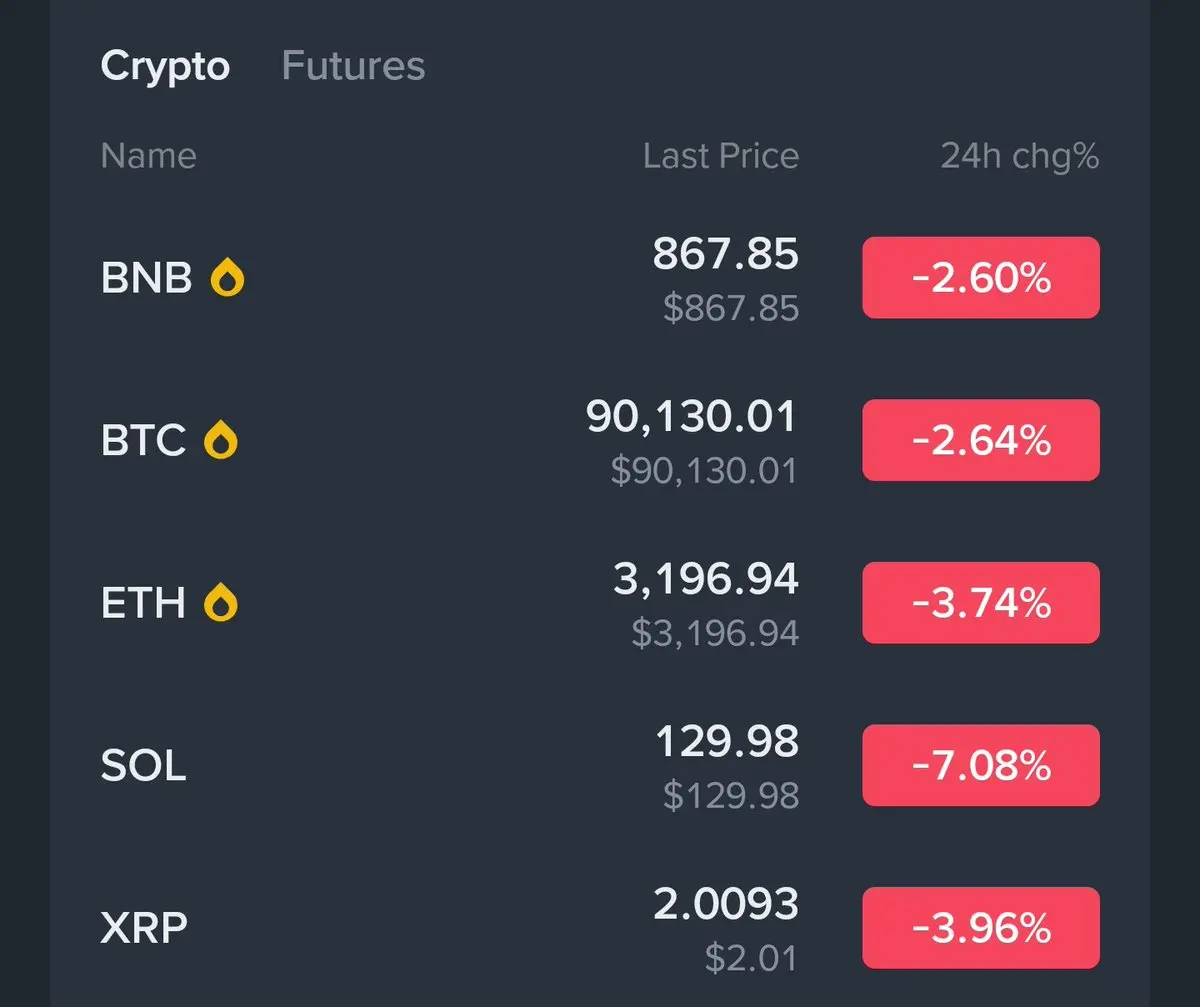Click the flame icon next to BNB
The width and height of the screenshot is (1200, 1007).
(x=227, y=279)
